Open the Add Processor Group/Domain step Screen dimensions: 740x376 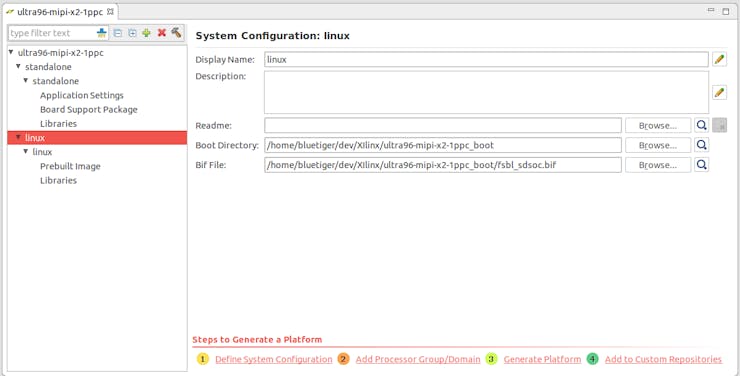pyautogui.click(x=418, y=359)
